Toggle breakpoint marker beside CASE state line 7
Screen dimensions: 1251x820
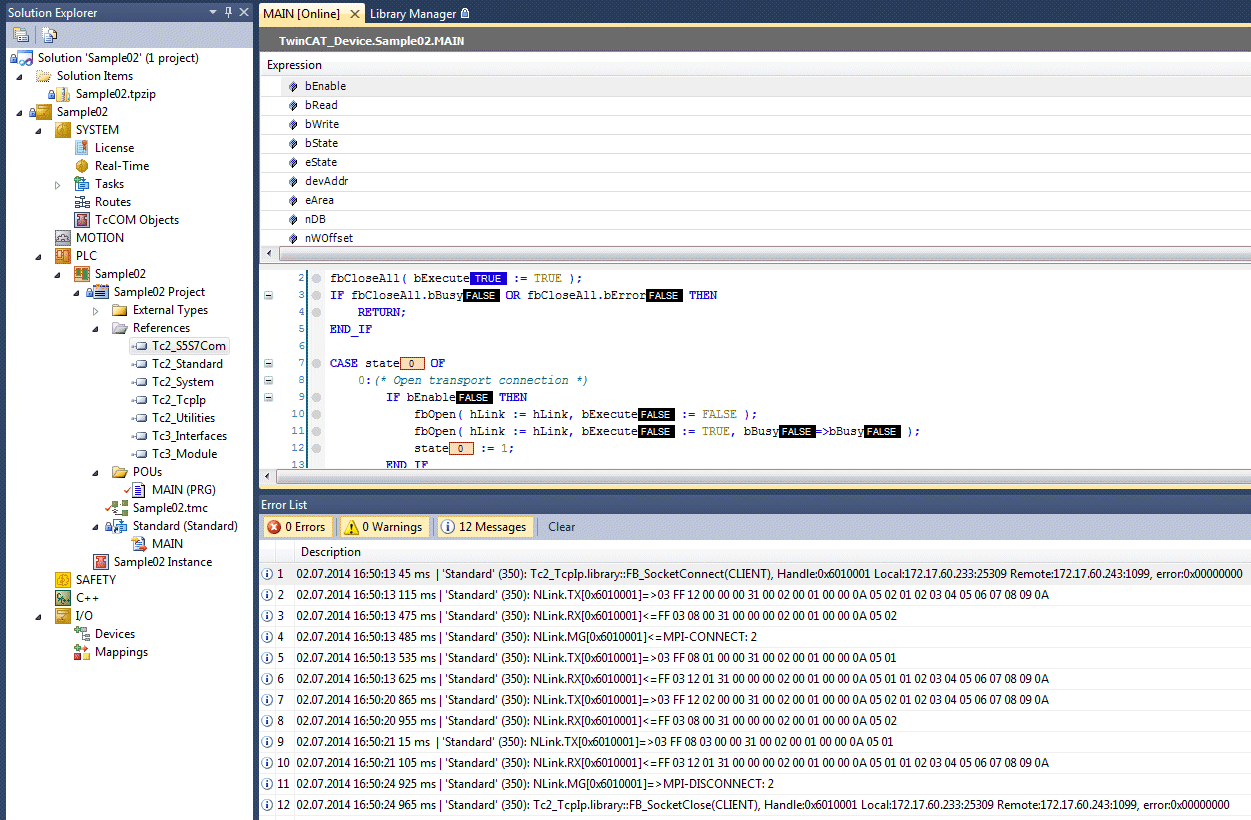(x=316, y=363)
